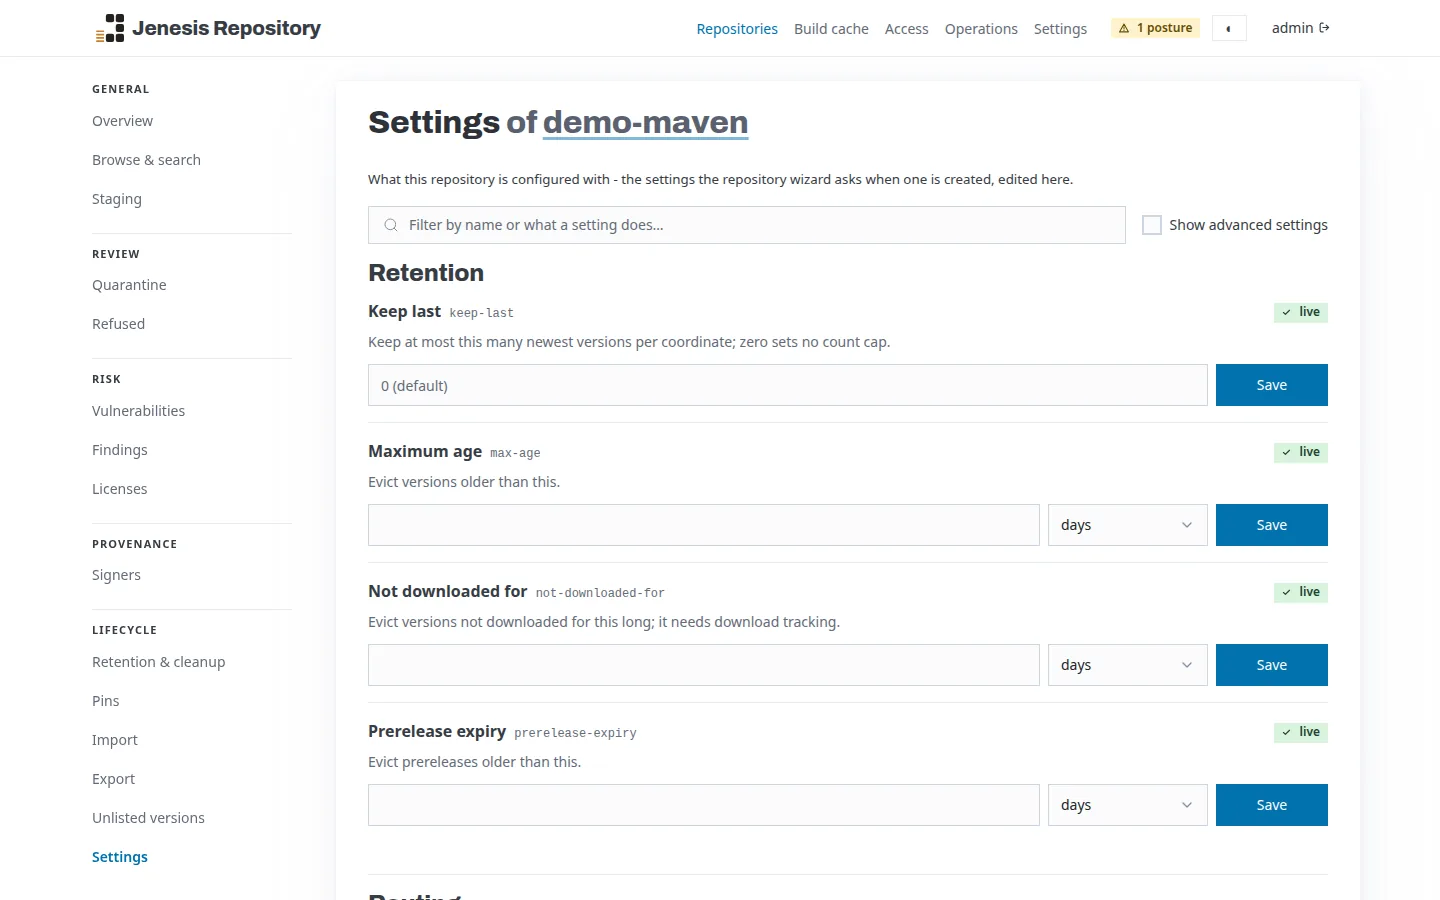The image size is (1440, 900).
Task: Save the Not downloaded for setting
Action: [x=1272, y=665]
